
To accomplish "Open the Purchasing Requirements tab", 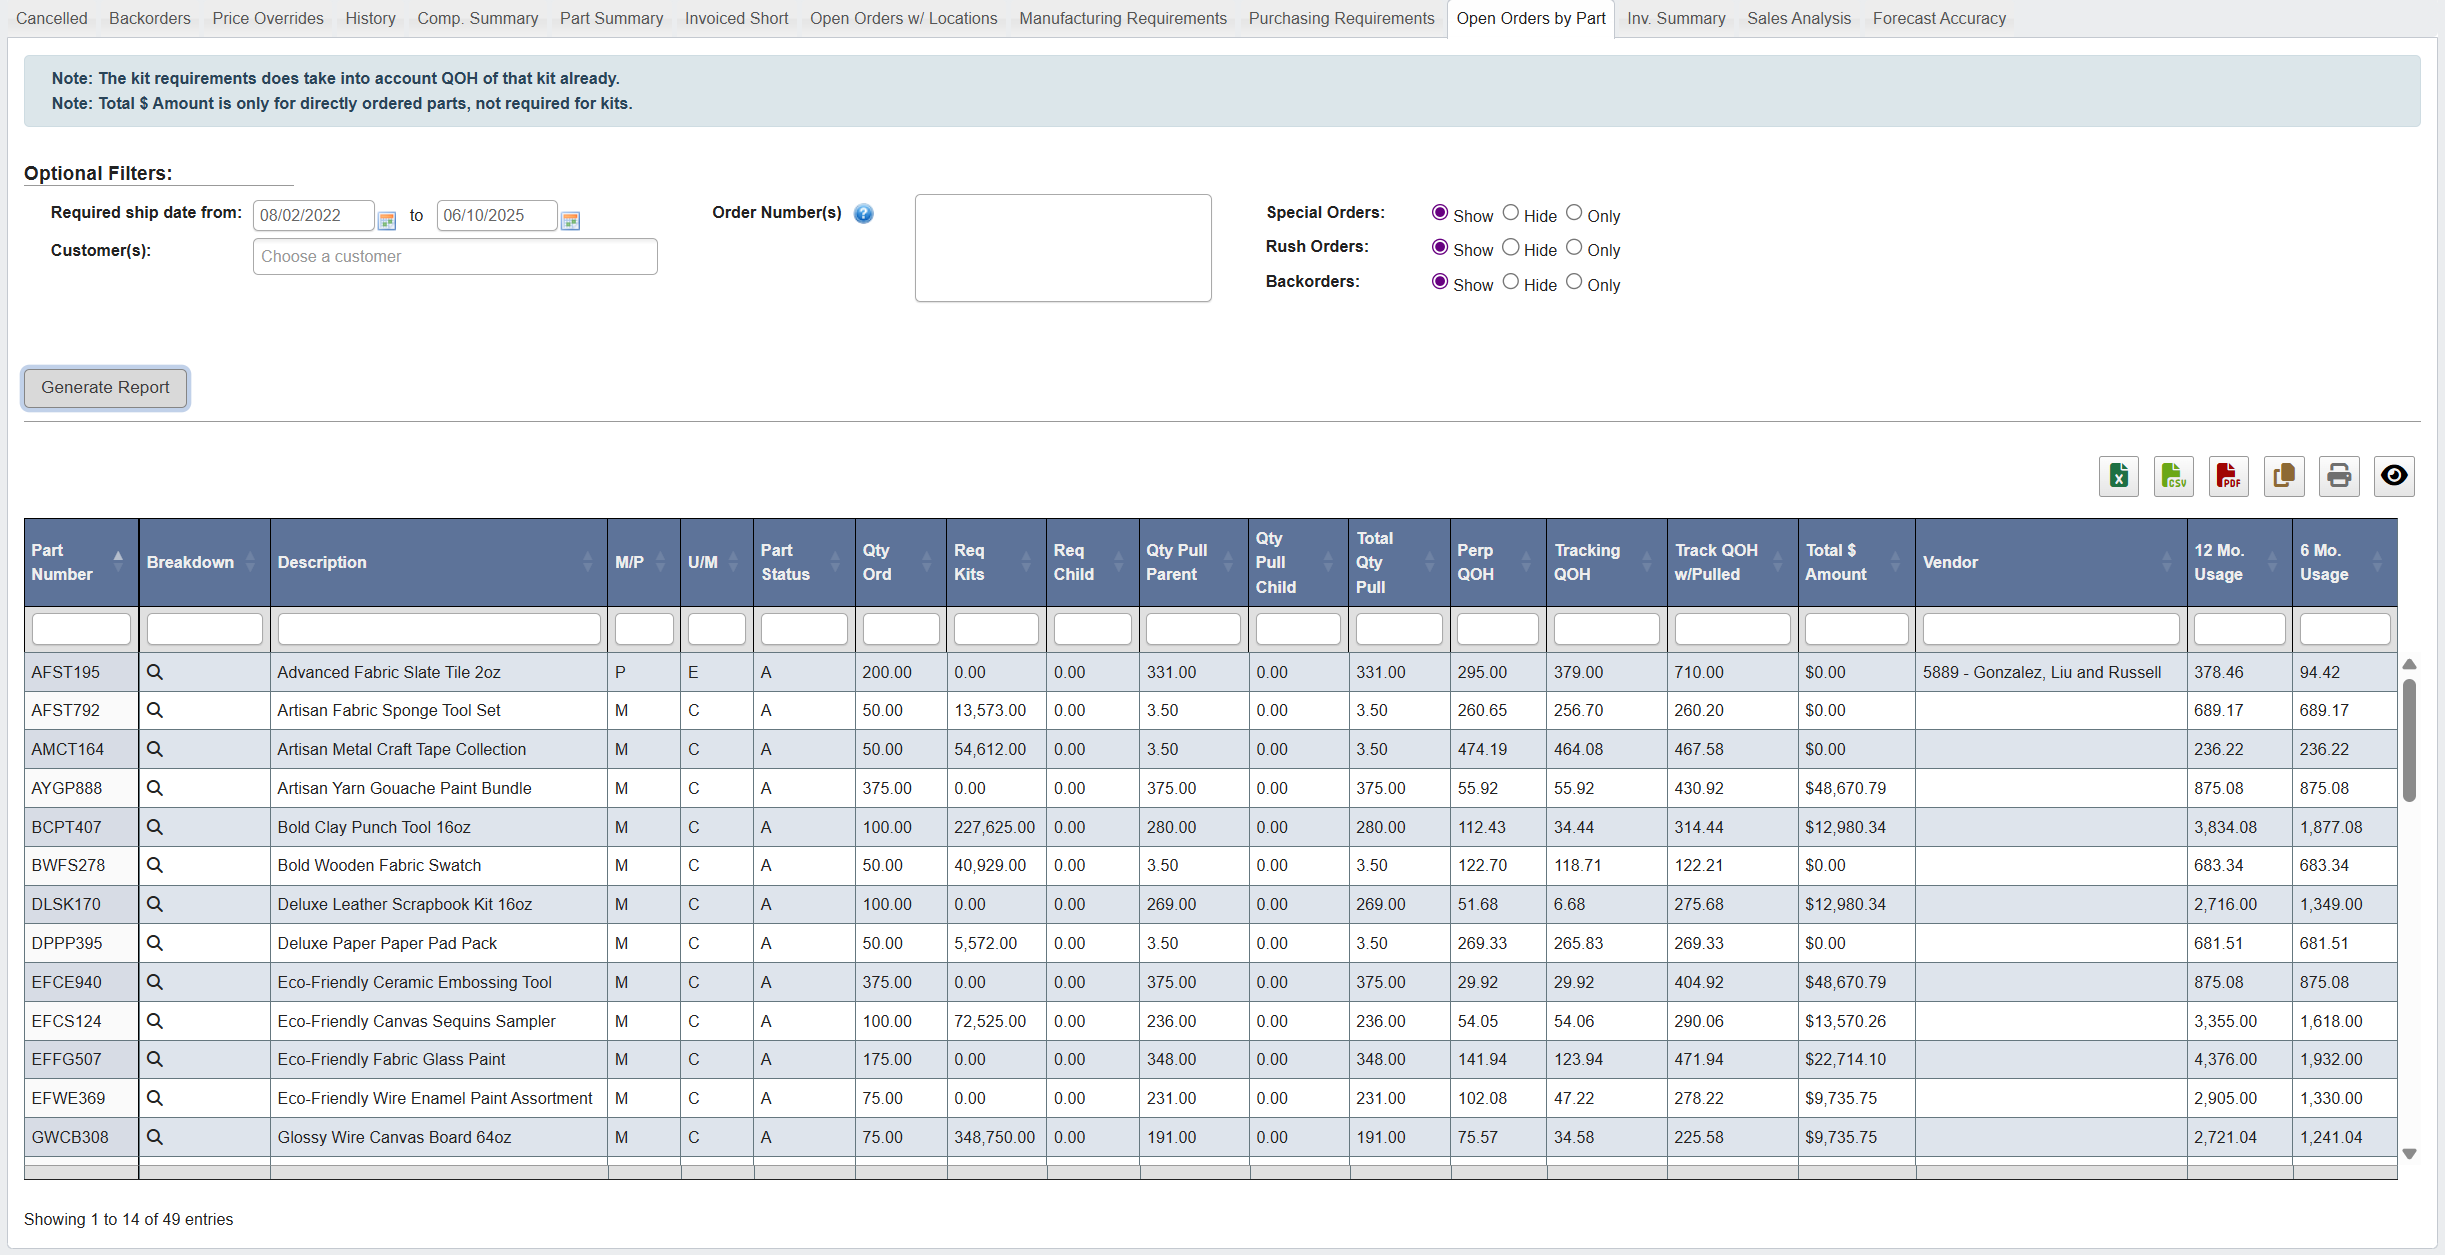I will (1341, 18).
